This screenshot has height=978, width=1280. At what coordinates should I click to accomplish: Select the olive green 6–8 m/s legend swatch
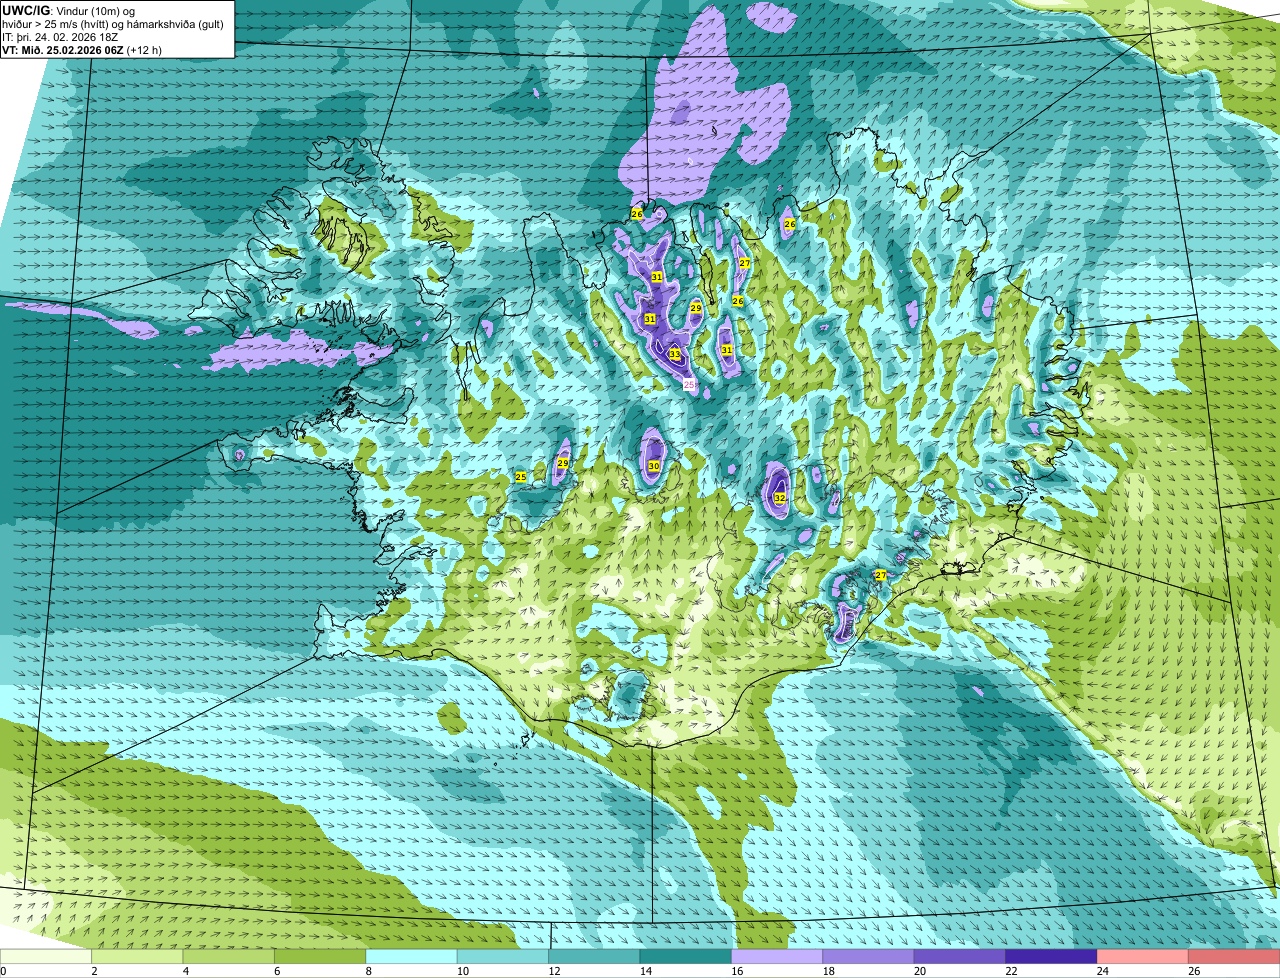(320, 956)
